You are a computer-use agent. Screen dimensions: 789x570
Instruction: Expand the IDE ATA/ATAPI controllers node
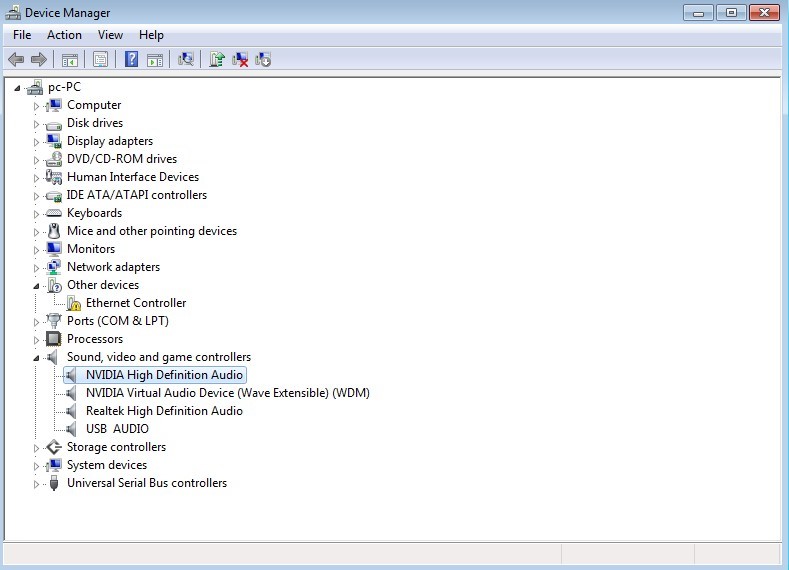click(36, 196)
